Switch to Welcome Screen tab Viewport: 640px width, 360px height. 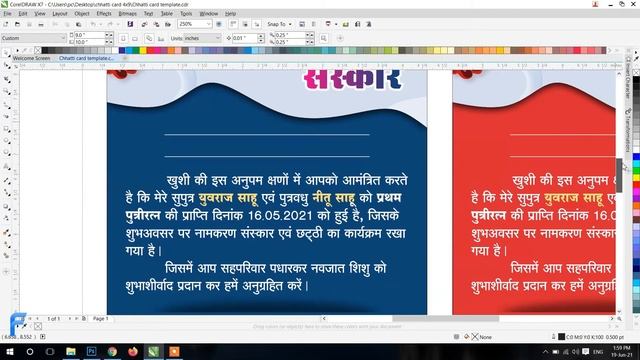(31, 58)
